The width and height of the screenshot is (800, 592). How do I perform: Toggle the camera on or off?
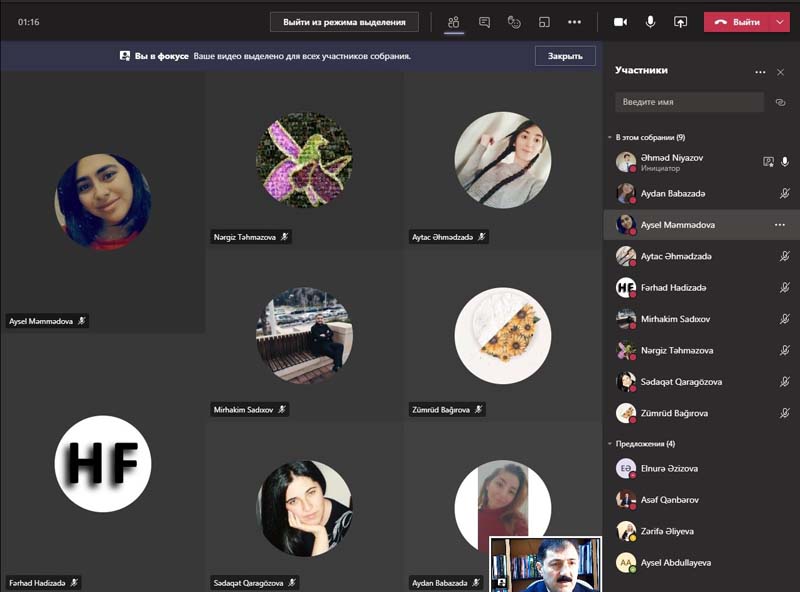620,21
